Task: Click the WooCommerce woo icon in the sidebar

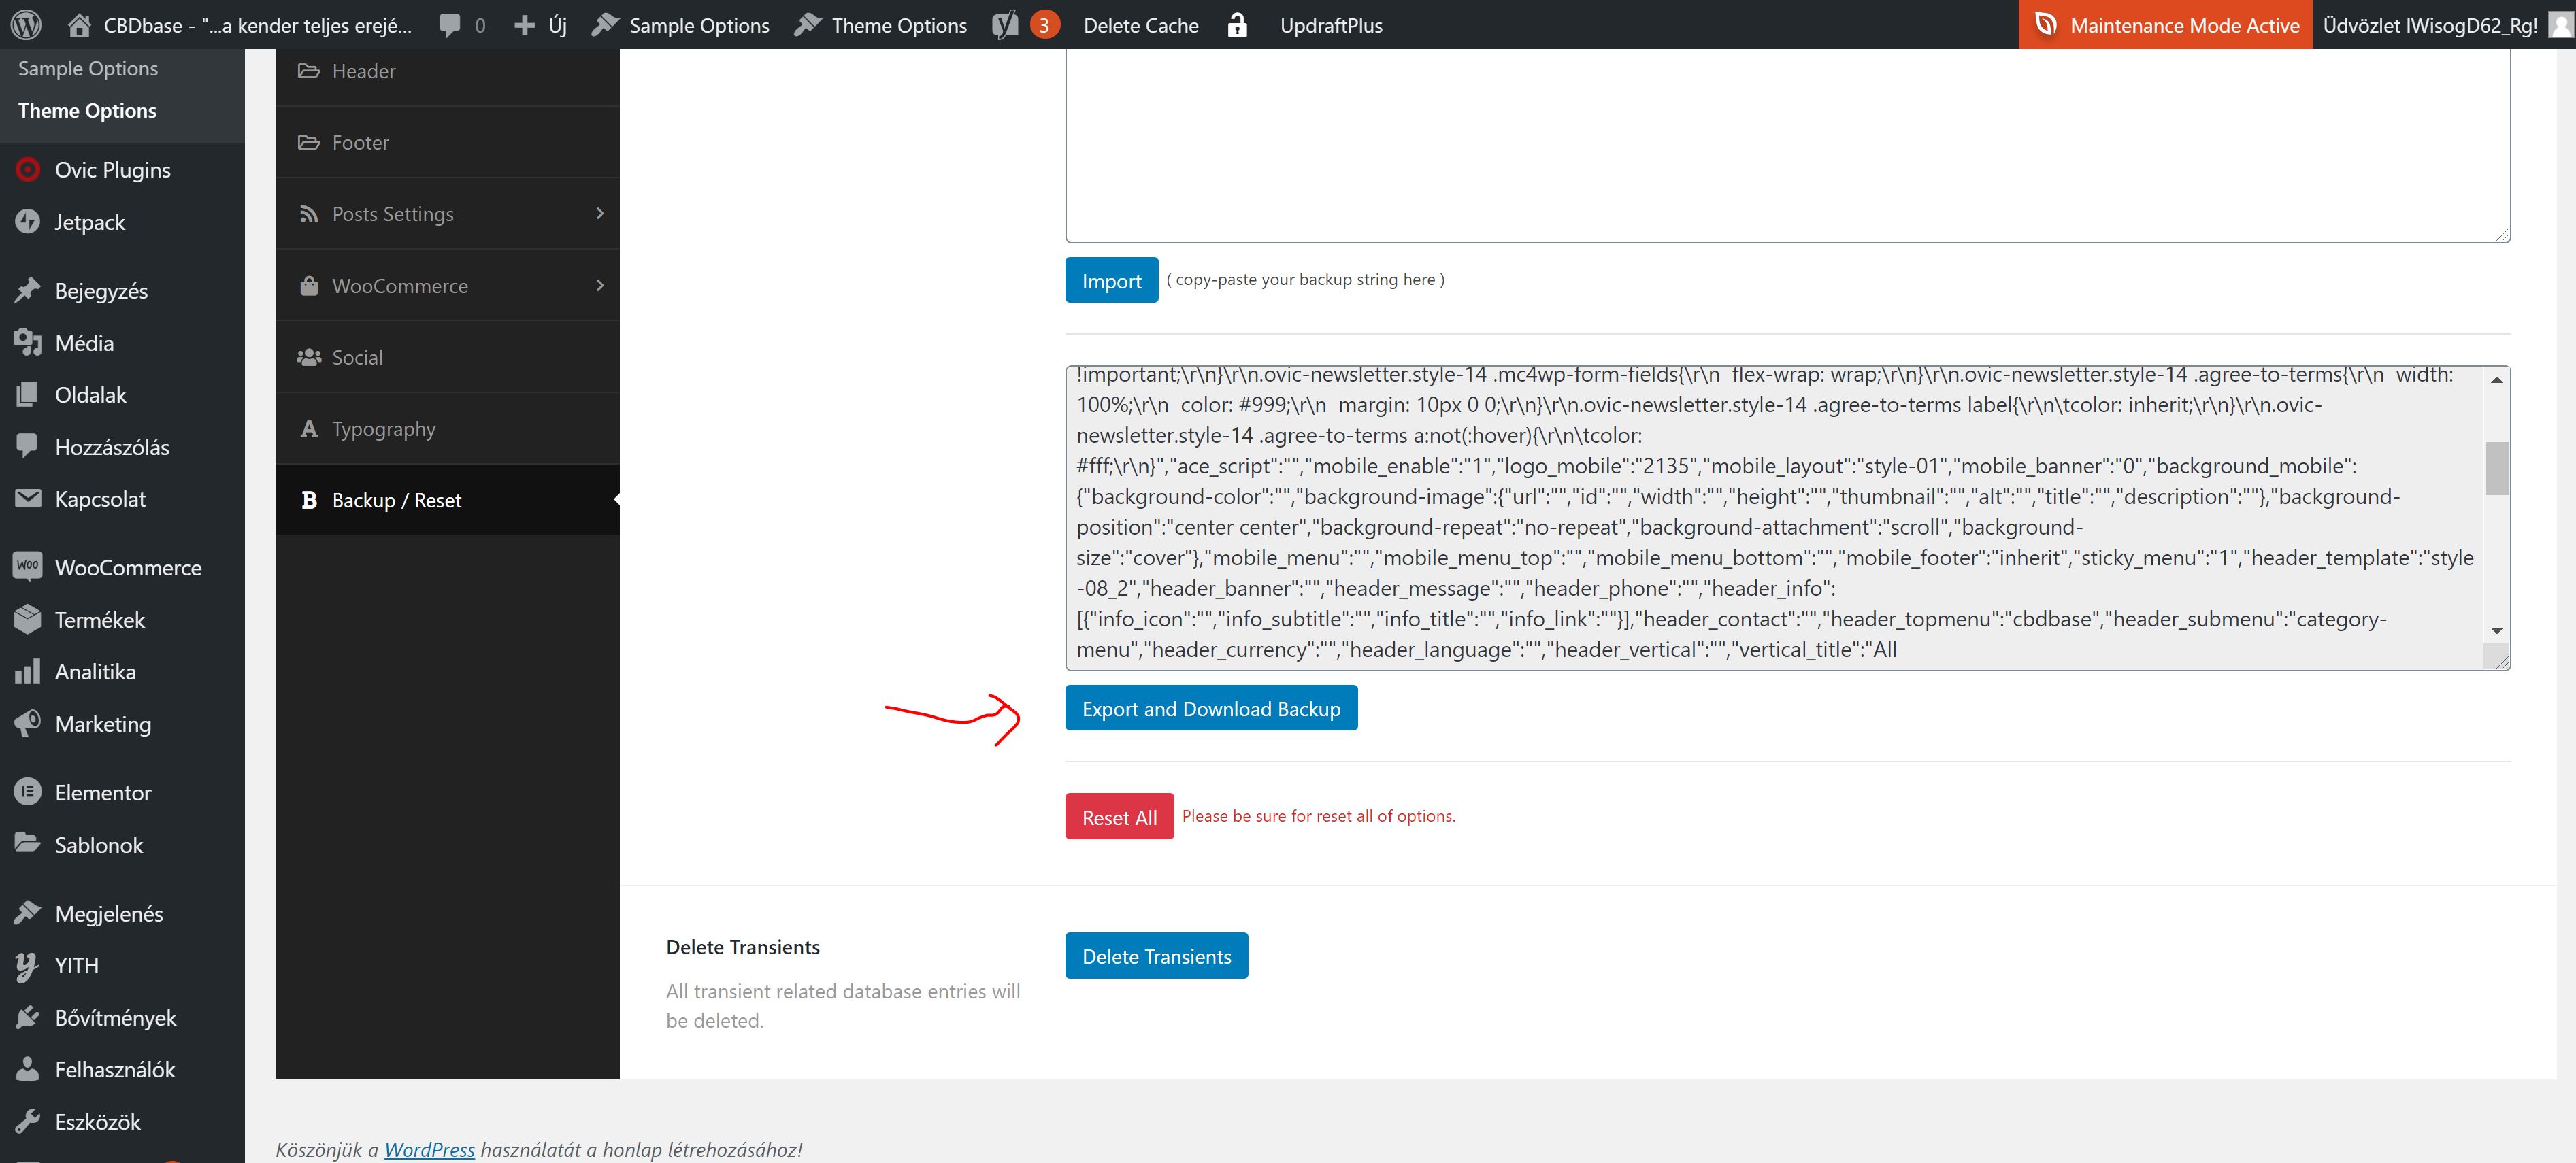Action: [28, 566]
